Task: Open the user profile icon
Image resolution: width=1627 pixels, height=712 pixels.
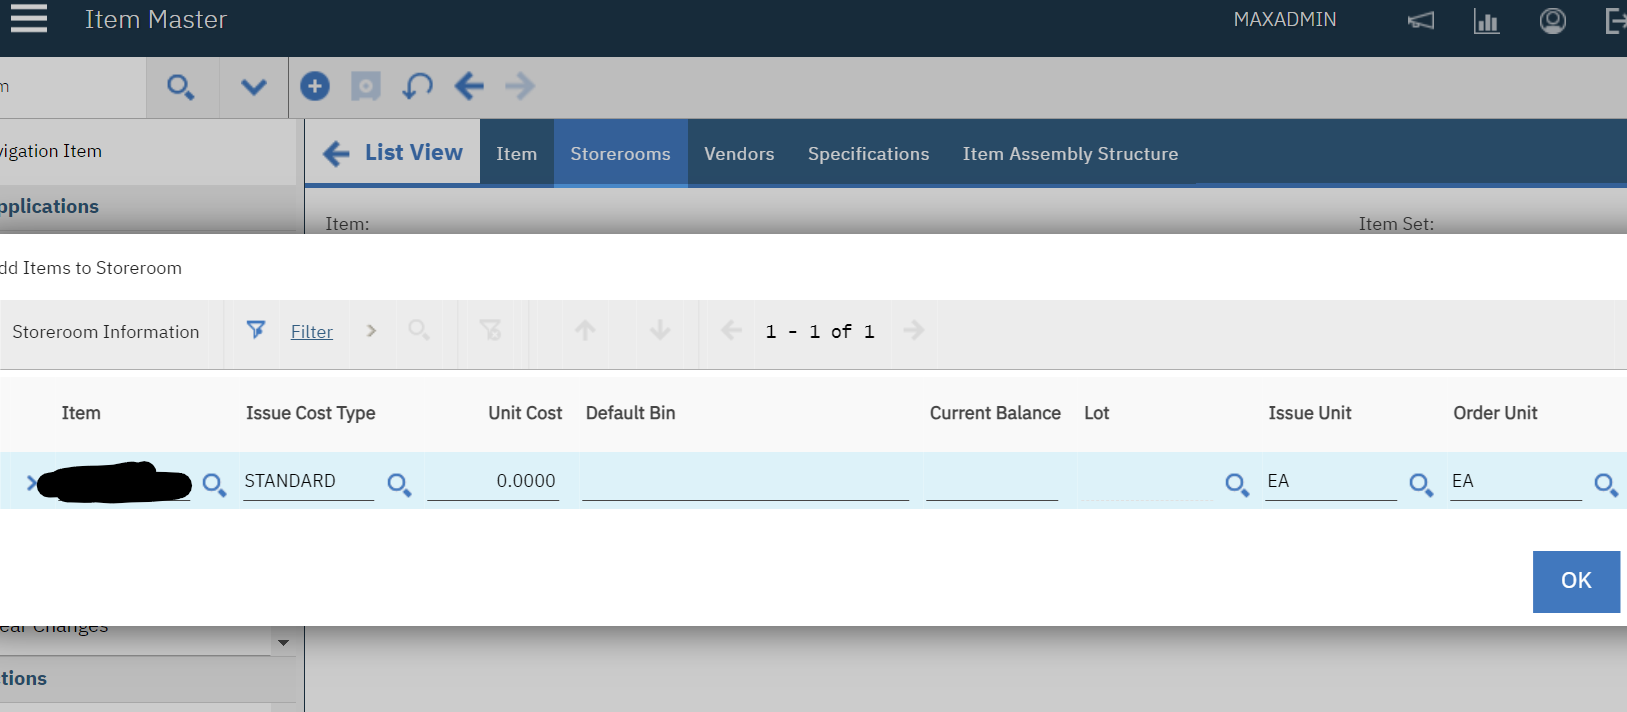Action: click(1552, 21)
